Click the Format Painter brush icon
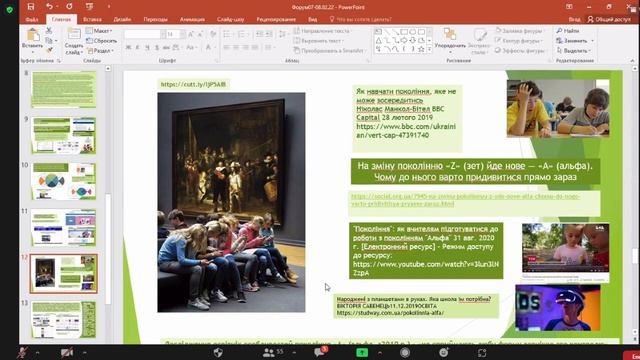This screenshot has height=360, width=640. point(49,50)
